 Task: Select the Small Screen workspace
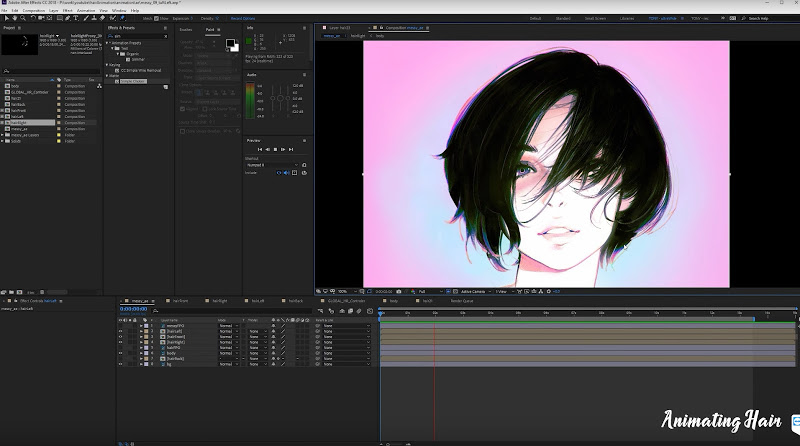595,18
